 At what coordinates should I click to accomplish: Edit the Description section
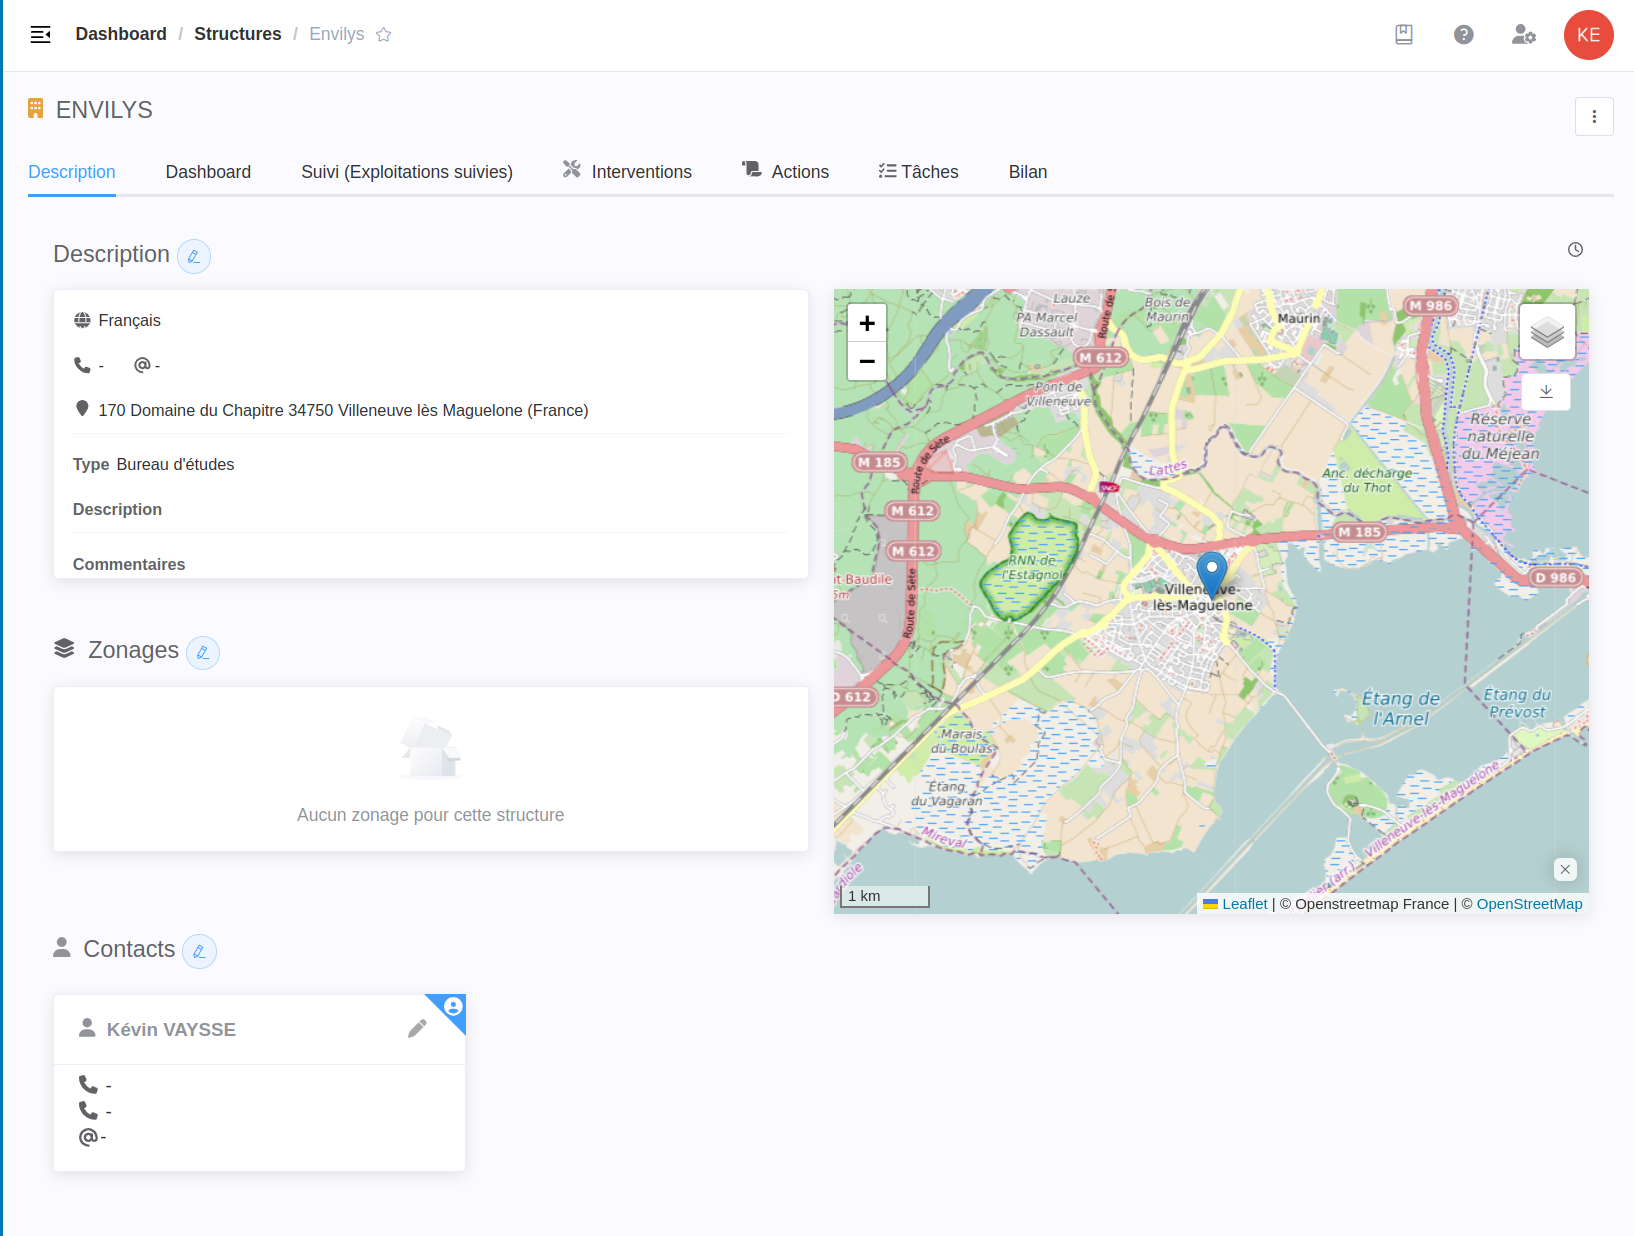[x=194, y=257]
